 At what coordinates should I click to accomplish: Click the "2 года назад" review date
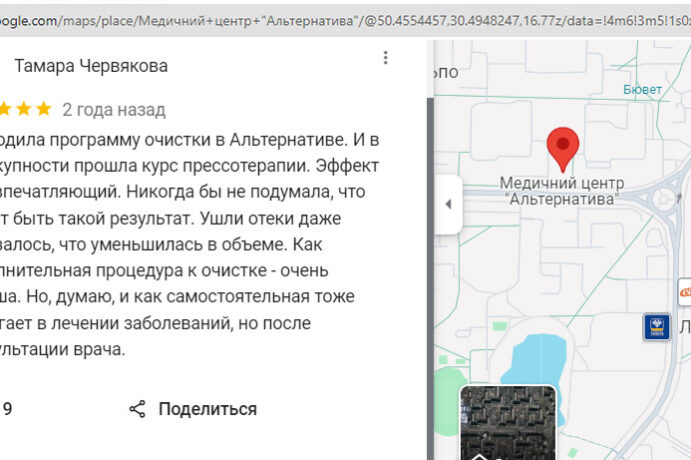[x=114, y=110]
